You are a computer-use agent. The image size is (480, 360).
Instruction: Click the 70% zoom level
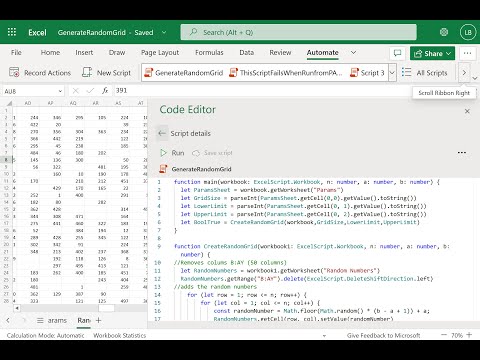pyautogui.click(x=457, y=335)
